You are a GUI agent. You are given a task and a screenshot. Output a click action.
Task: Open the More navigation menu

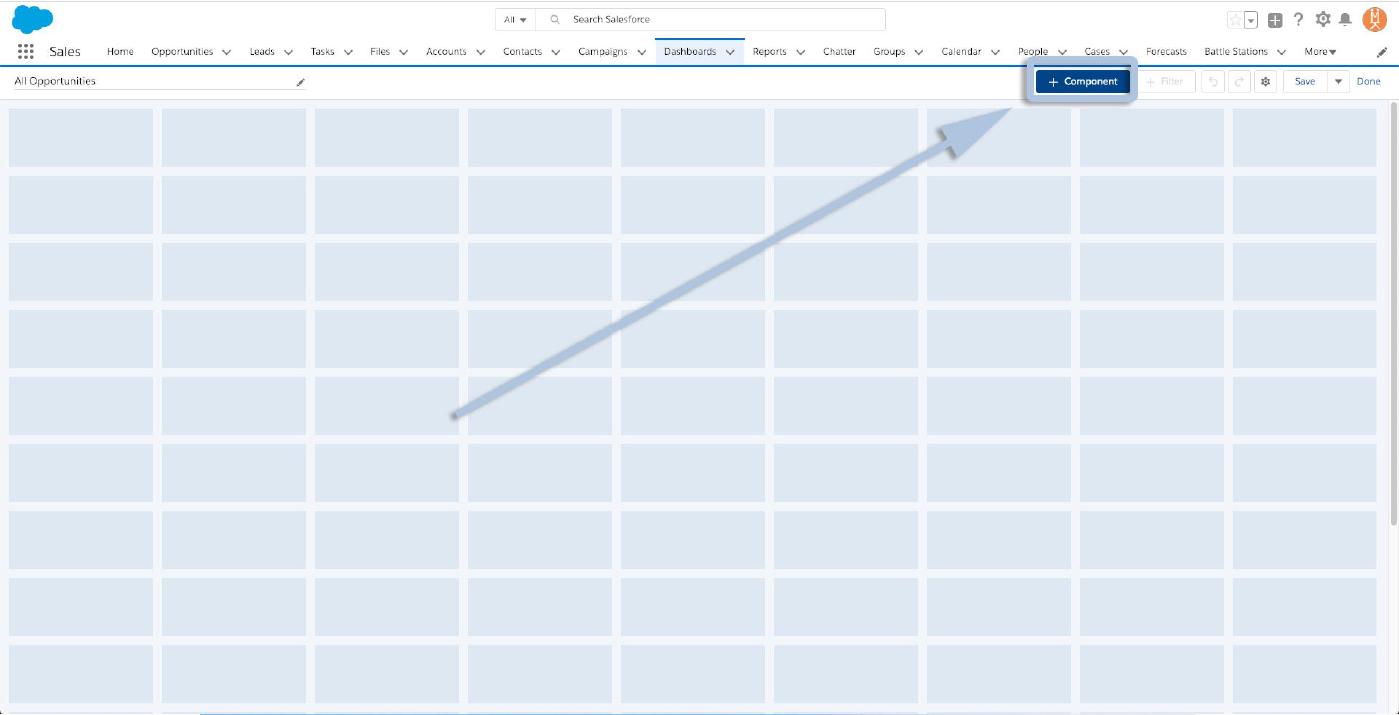(1320, 52)
